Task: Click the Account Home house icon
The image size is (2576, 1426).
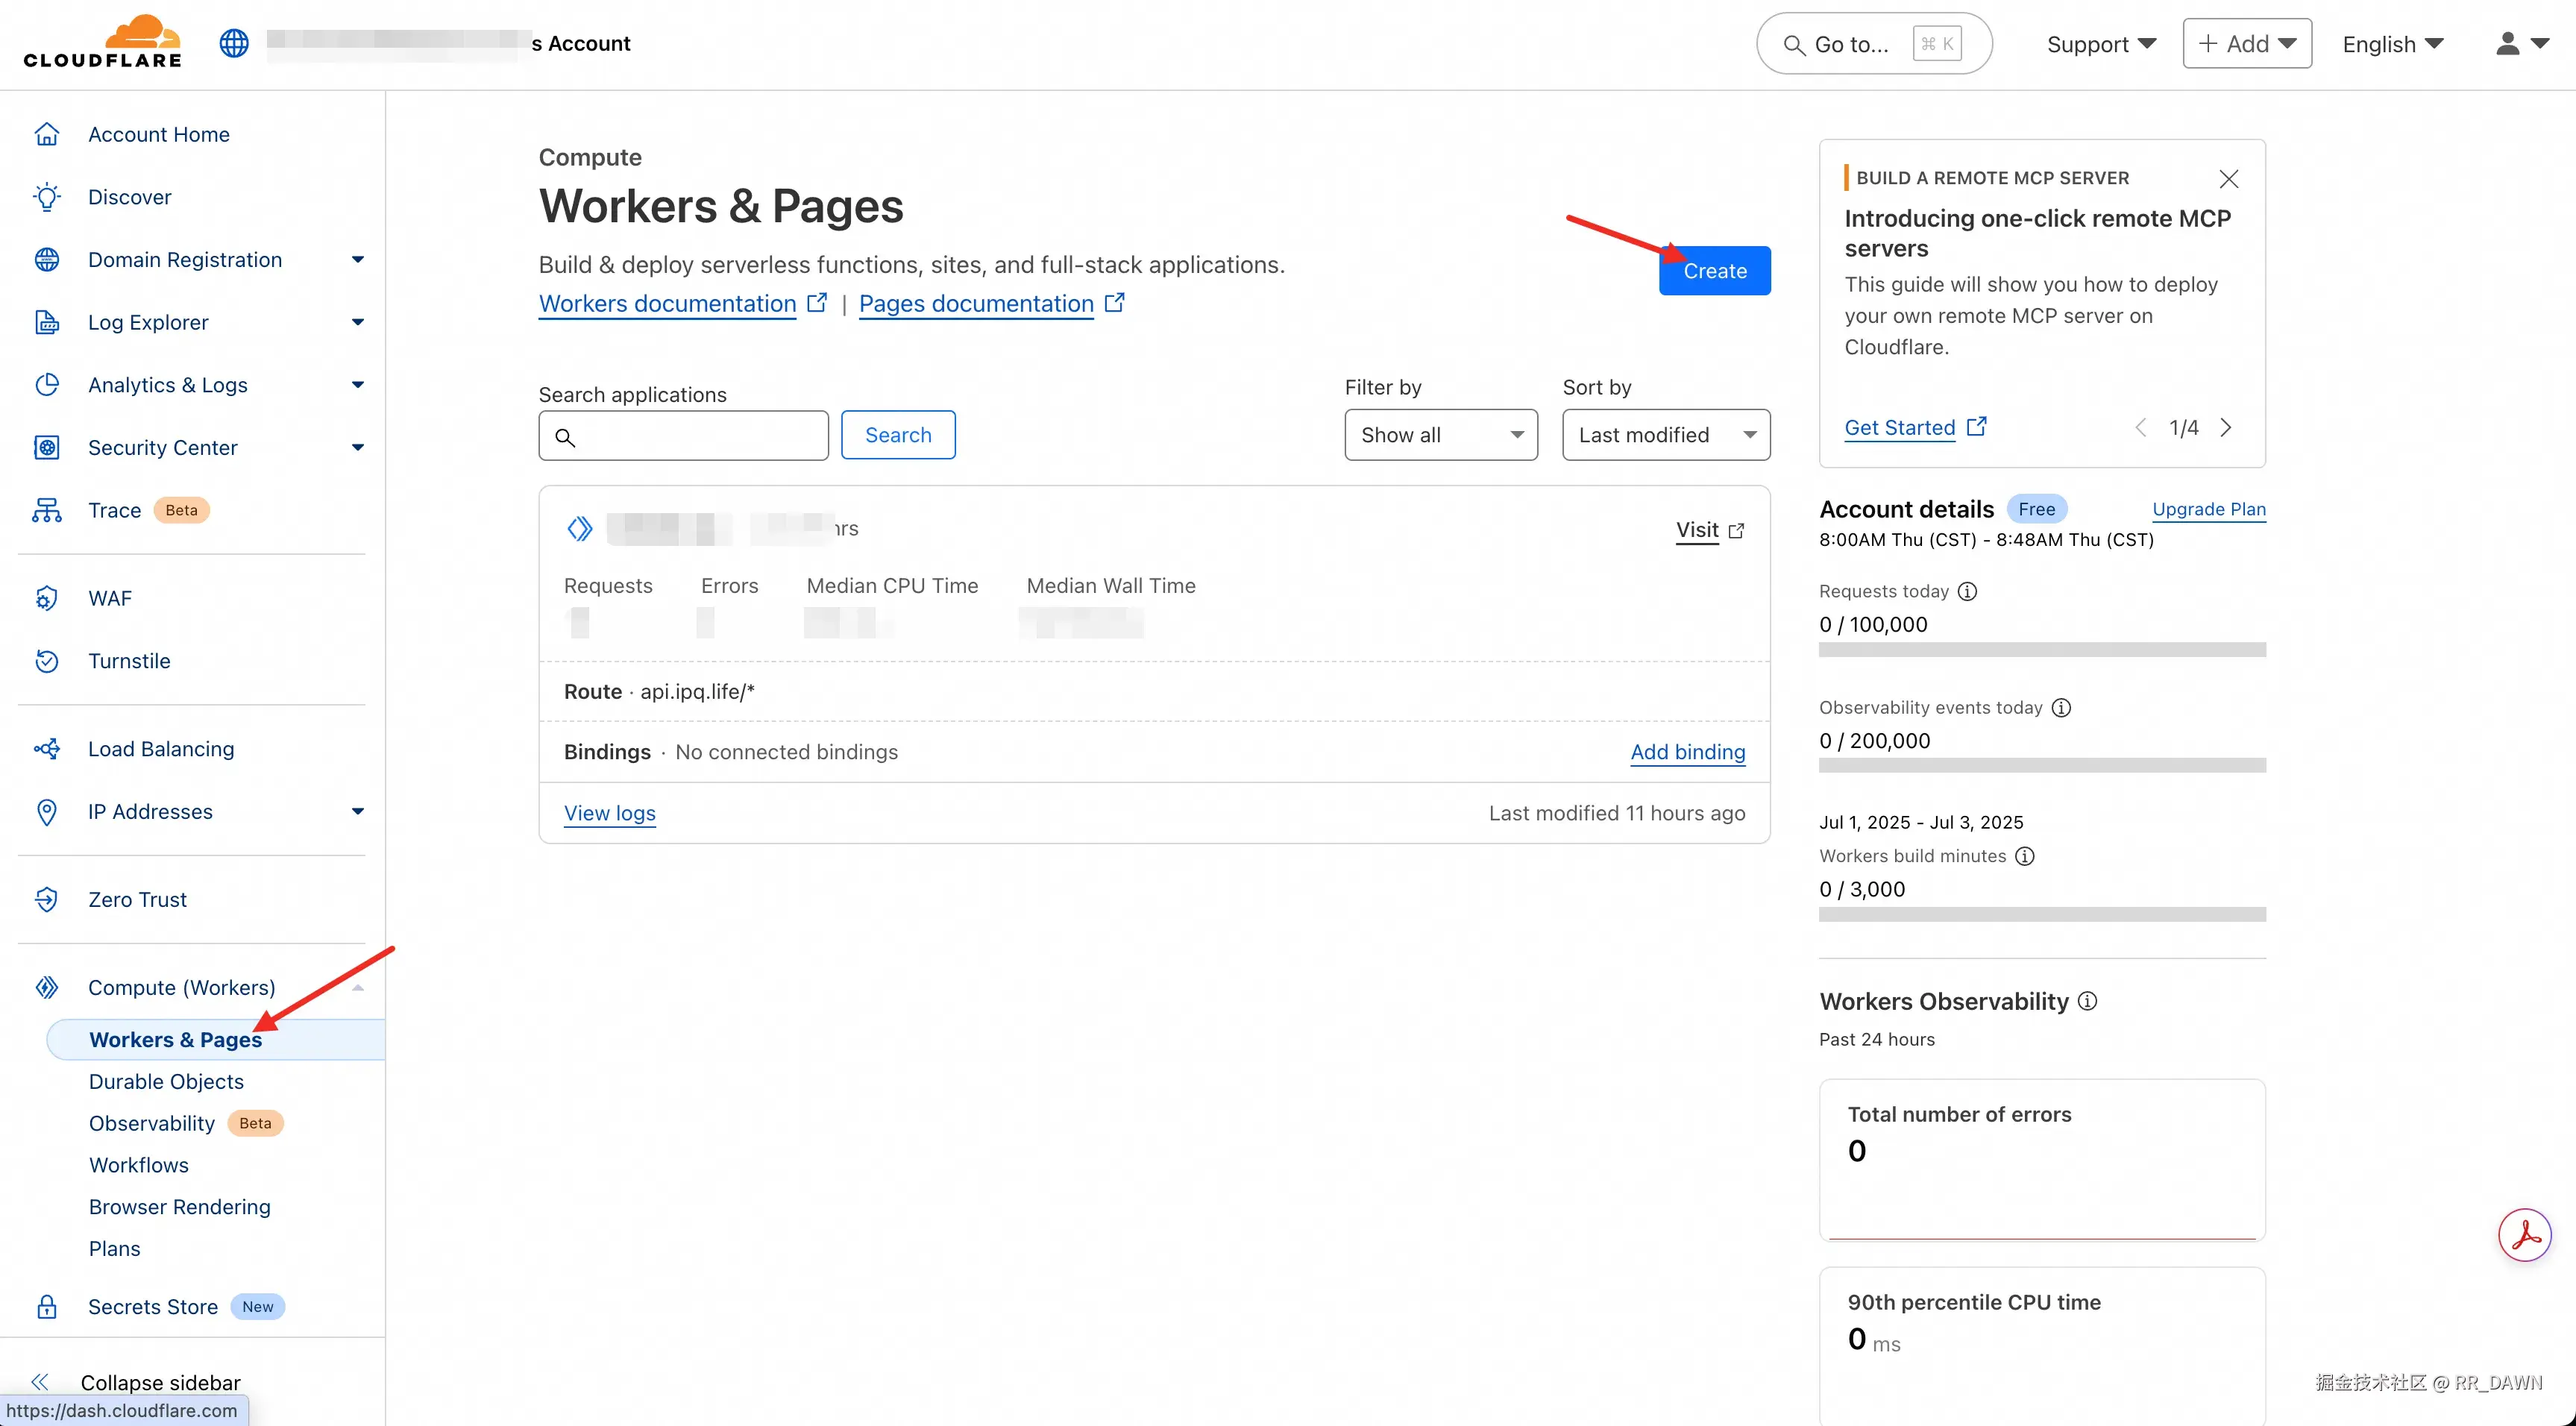Action: [47, 134]
